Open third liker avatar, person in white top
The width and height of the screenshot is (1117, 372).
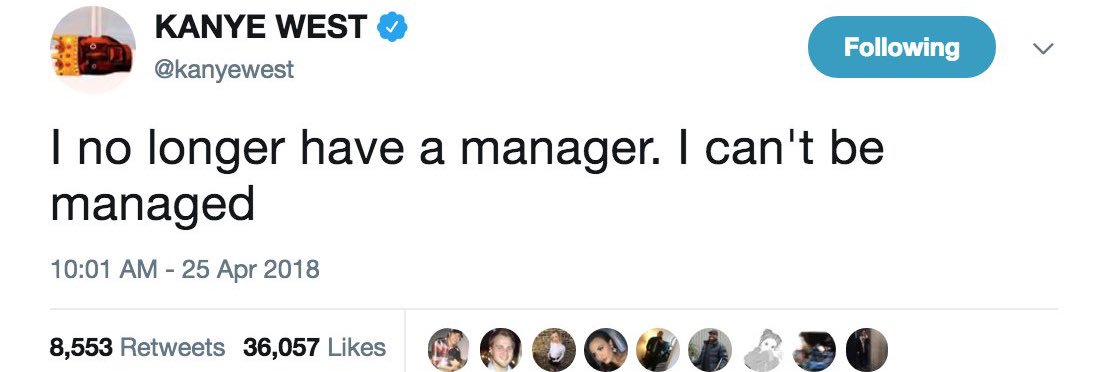coord(554,350)
